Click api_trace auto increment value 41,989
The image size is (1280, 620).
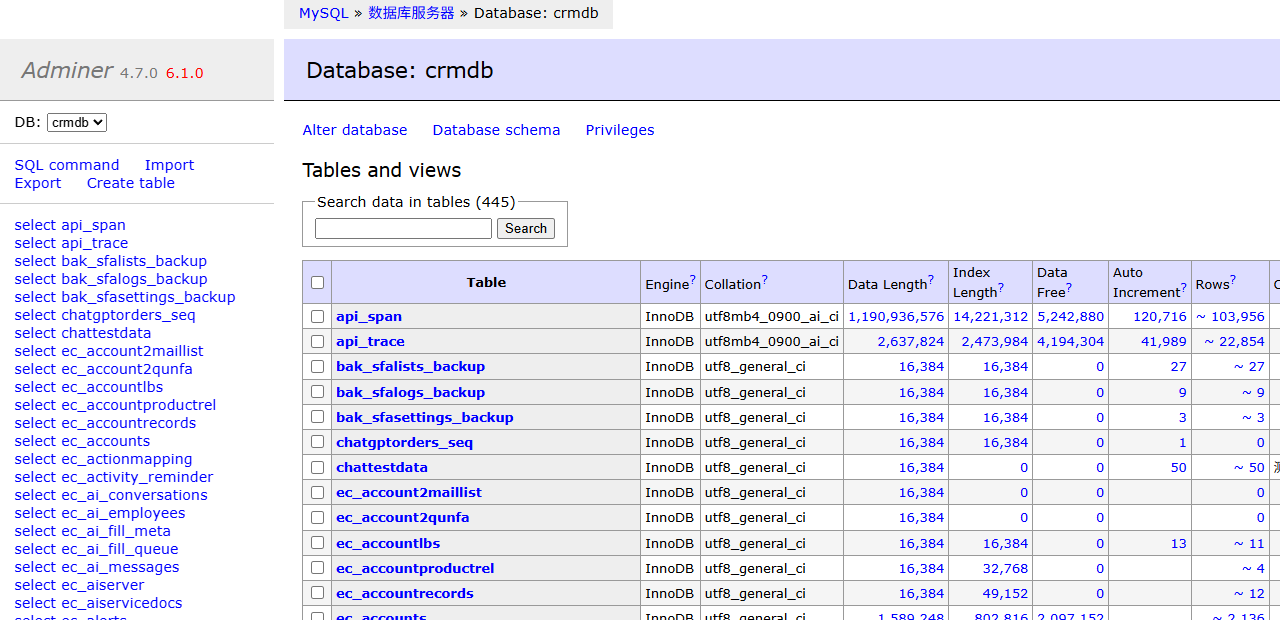click(1162, 341)
